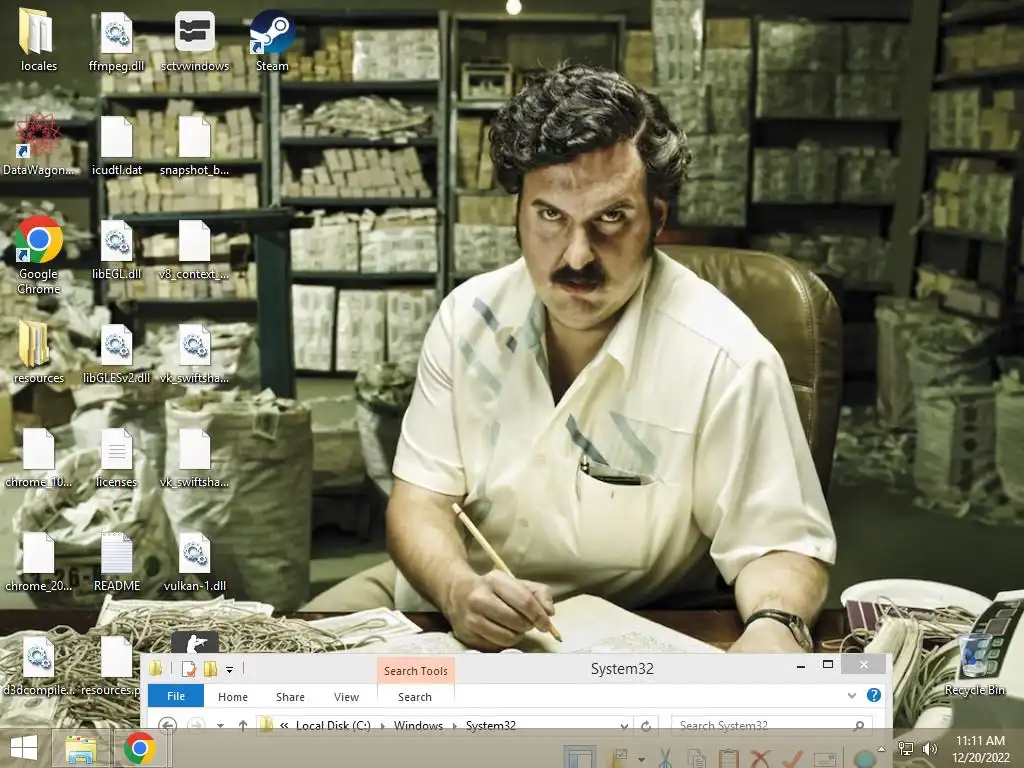The width and height of the screenshot is (1024, 768).
Task: Click the search magnifier icon in Explorer
Action: [x=859, y=726]
